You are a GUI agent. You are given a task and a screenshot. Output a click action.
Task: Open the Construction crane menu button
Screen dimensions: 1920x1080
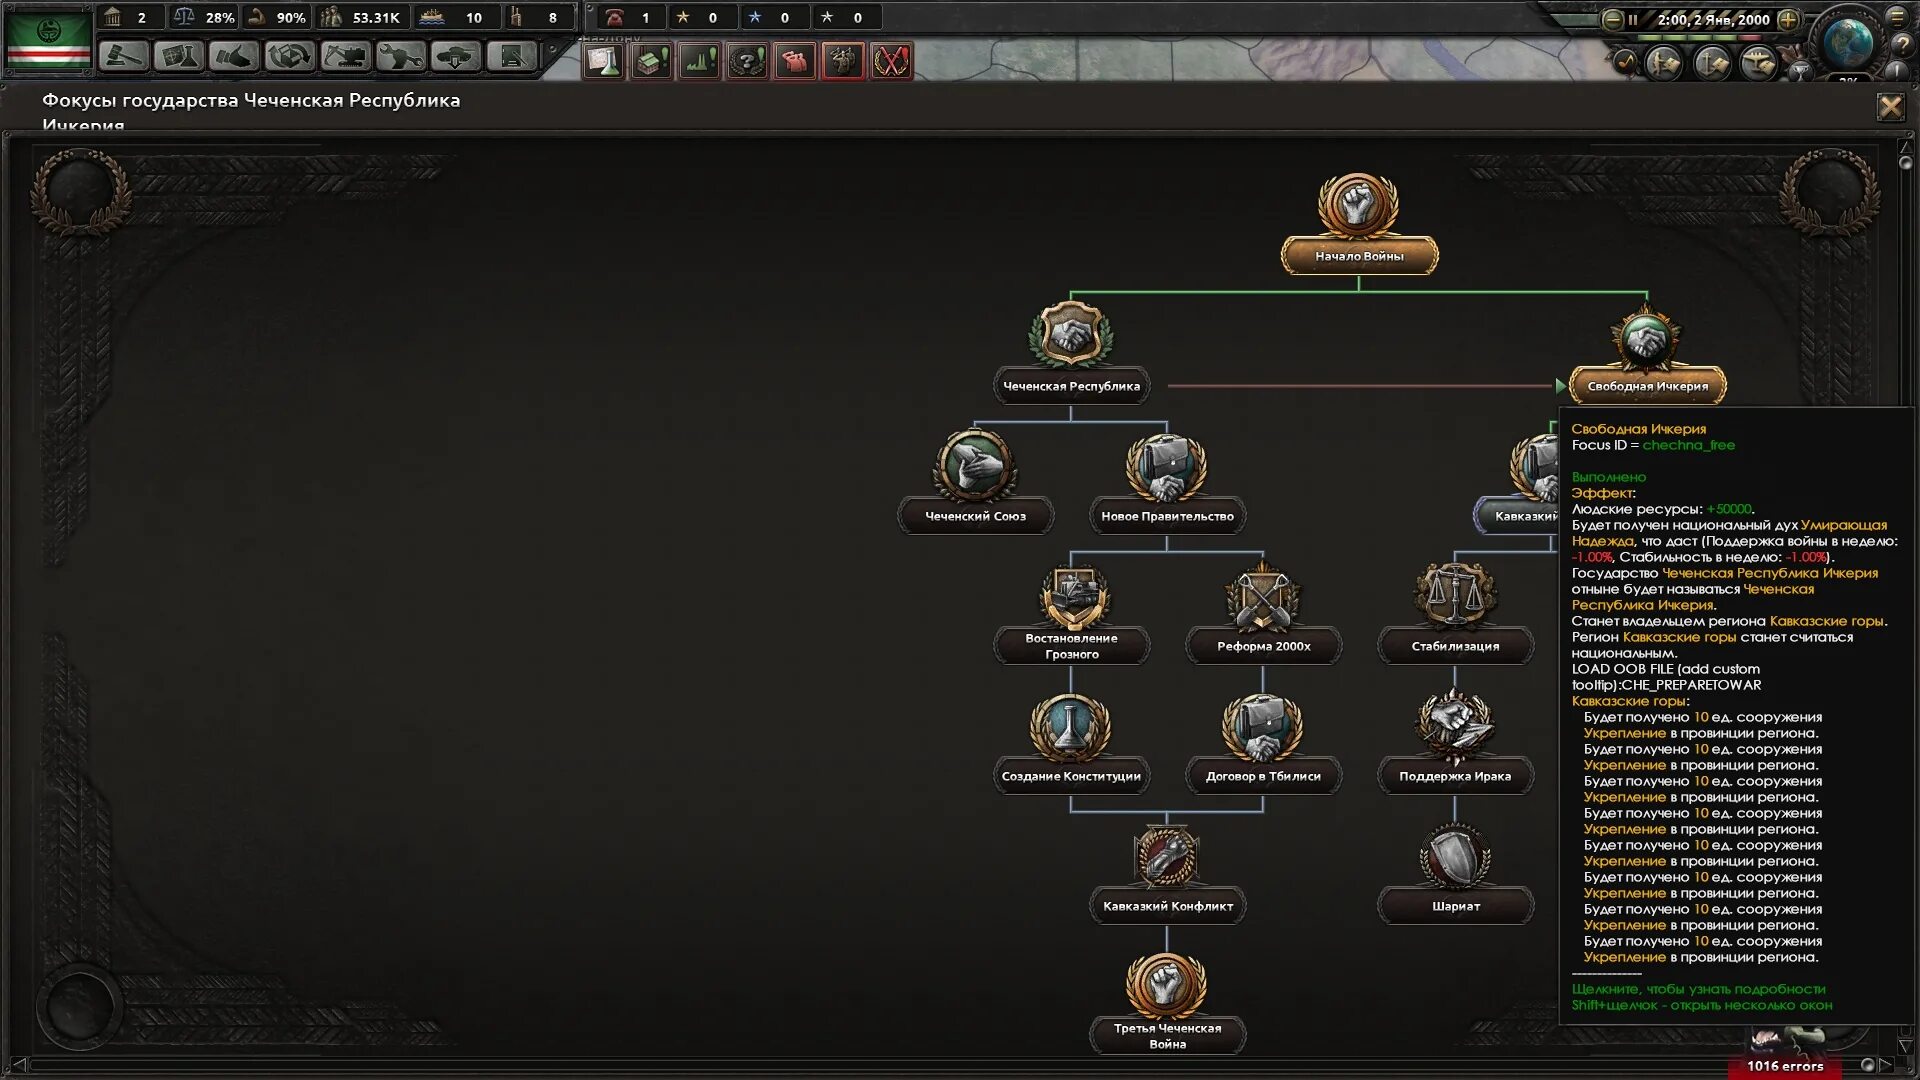pyautogui.click(x=345, y=57)
